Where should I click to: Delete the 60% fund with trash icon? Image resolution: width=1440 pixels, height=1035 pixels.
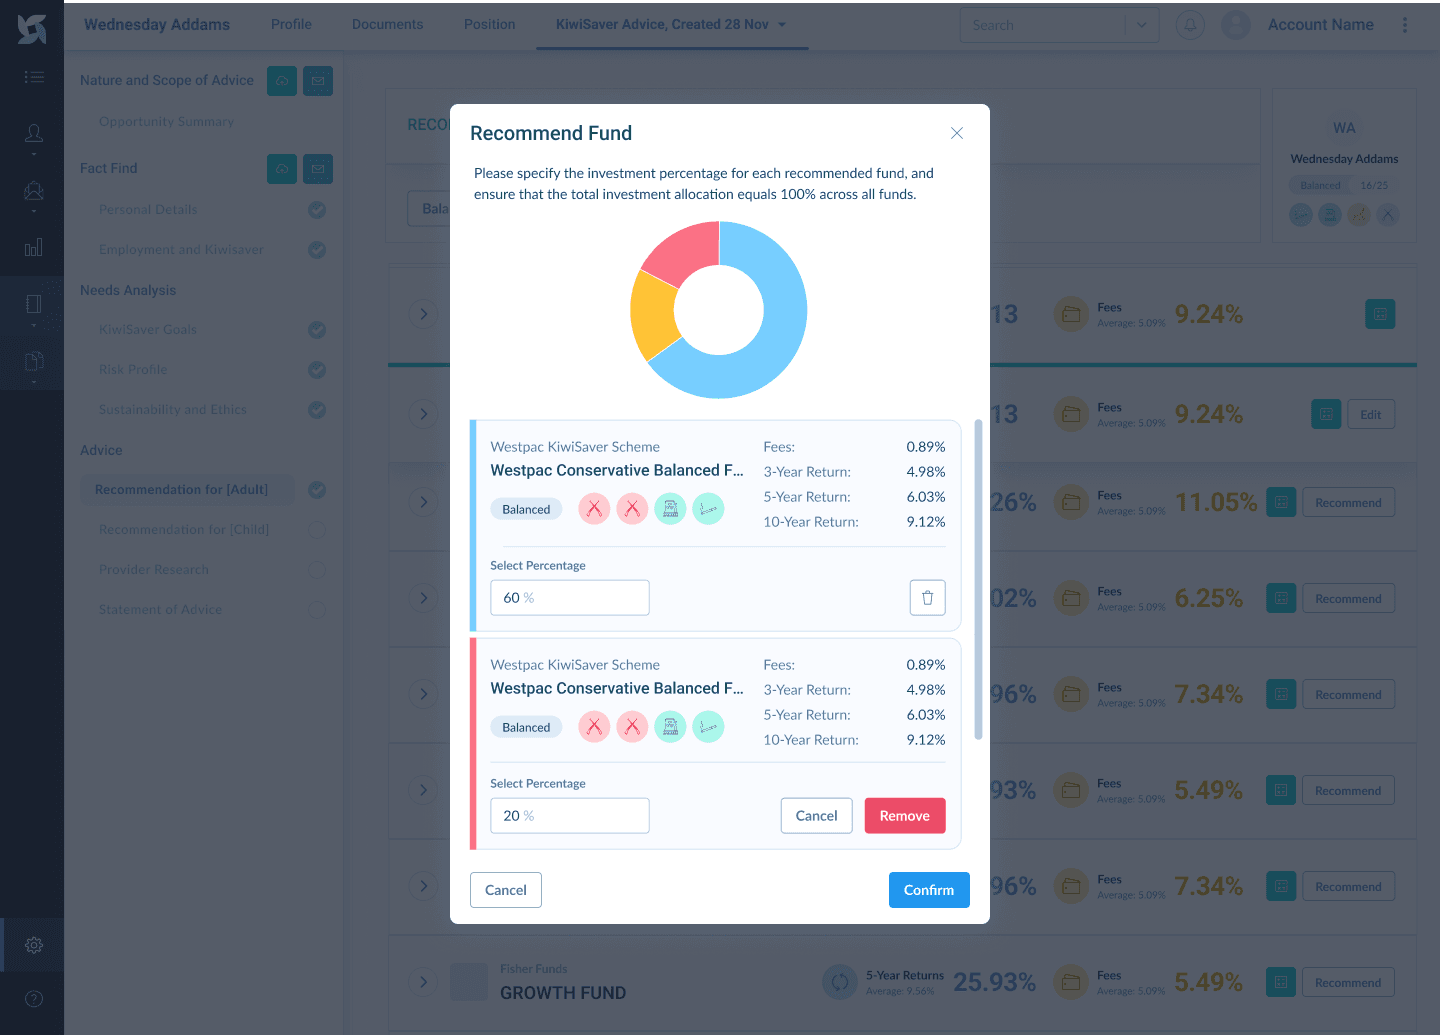coord(928,598)
